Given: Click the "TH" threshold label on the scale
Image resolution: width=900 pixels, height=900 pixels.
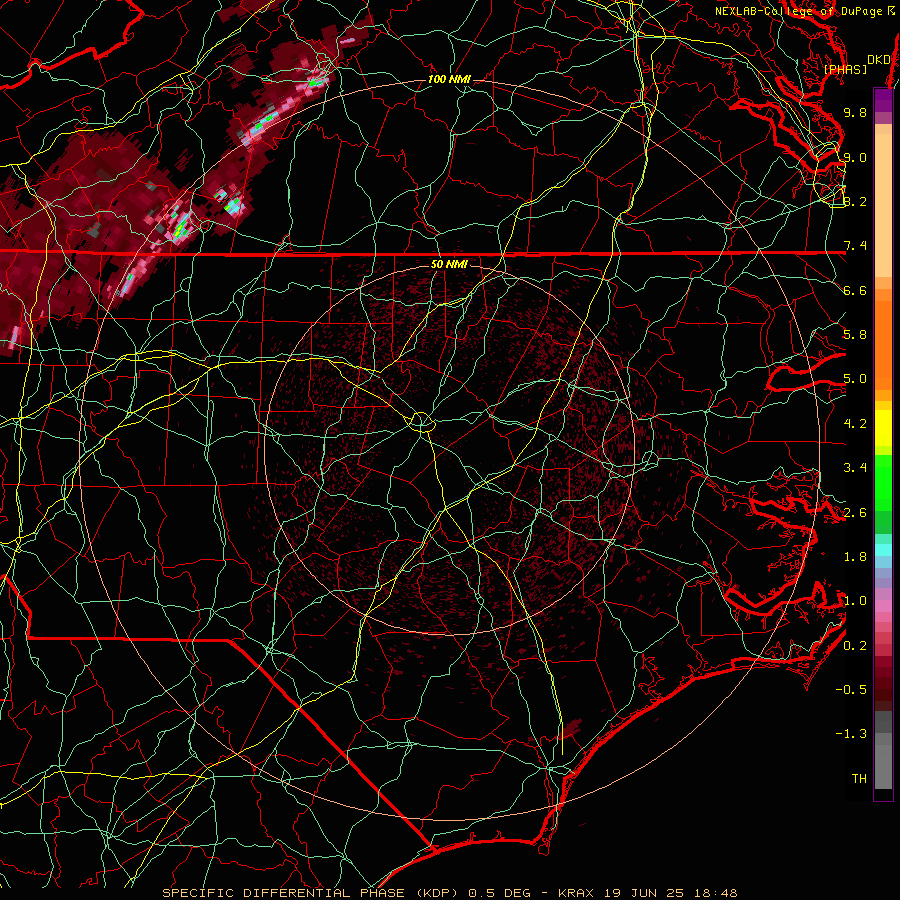Looking at the screenshot, I should [x=859, y=779].
